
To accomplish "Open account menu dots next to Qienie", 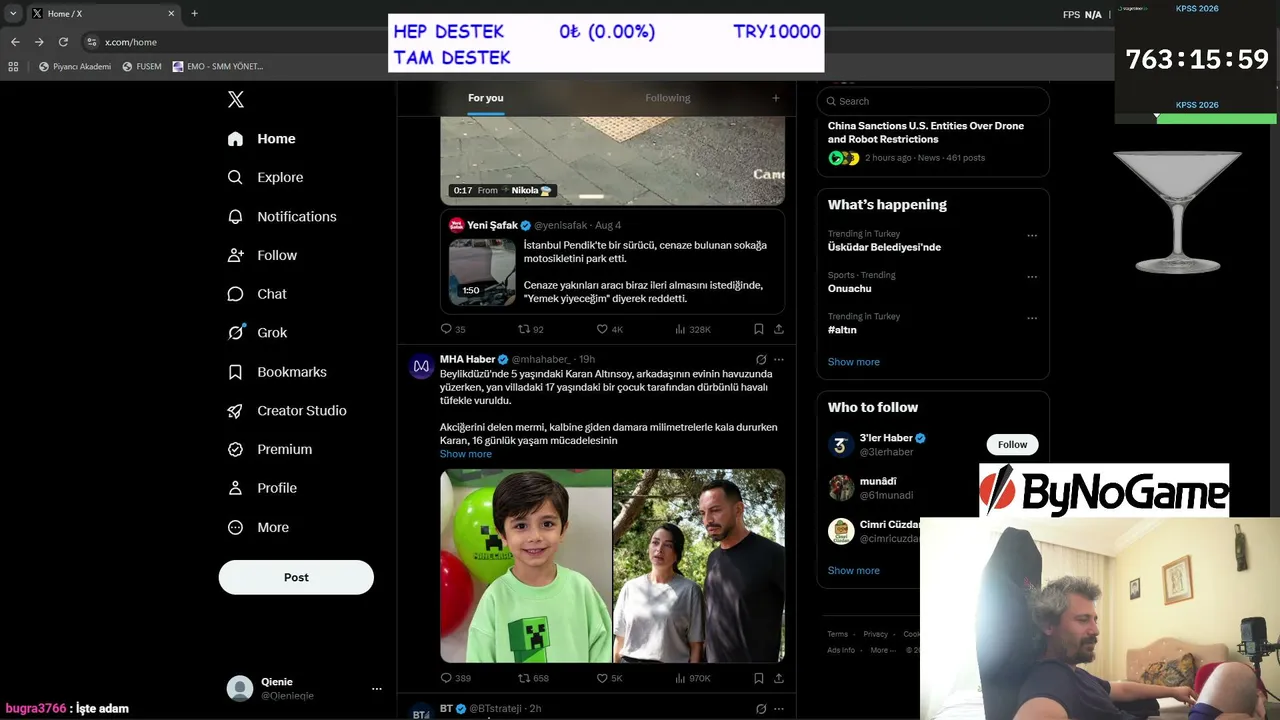I will (377, 689).
